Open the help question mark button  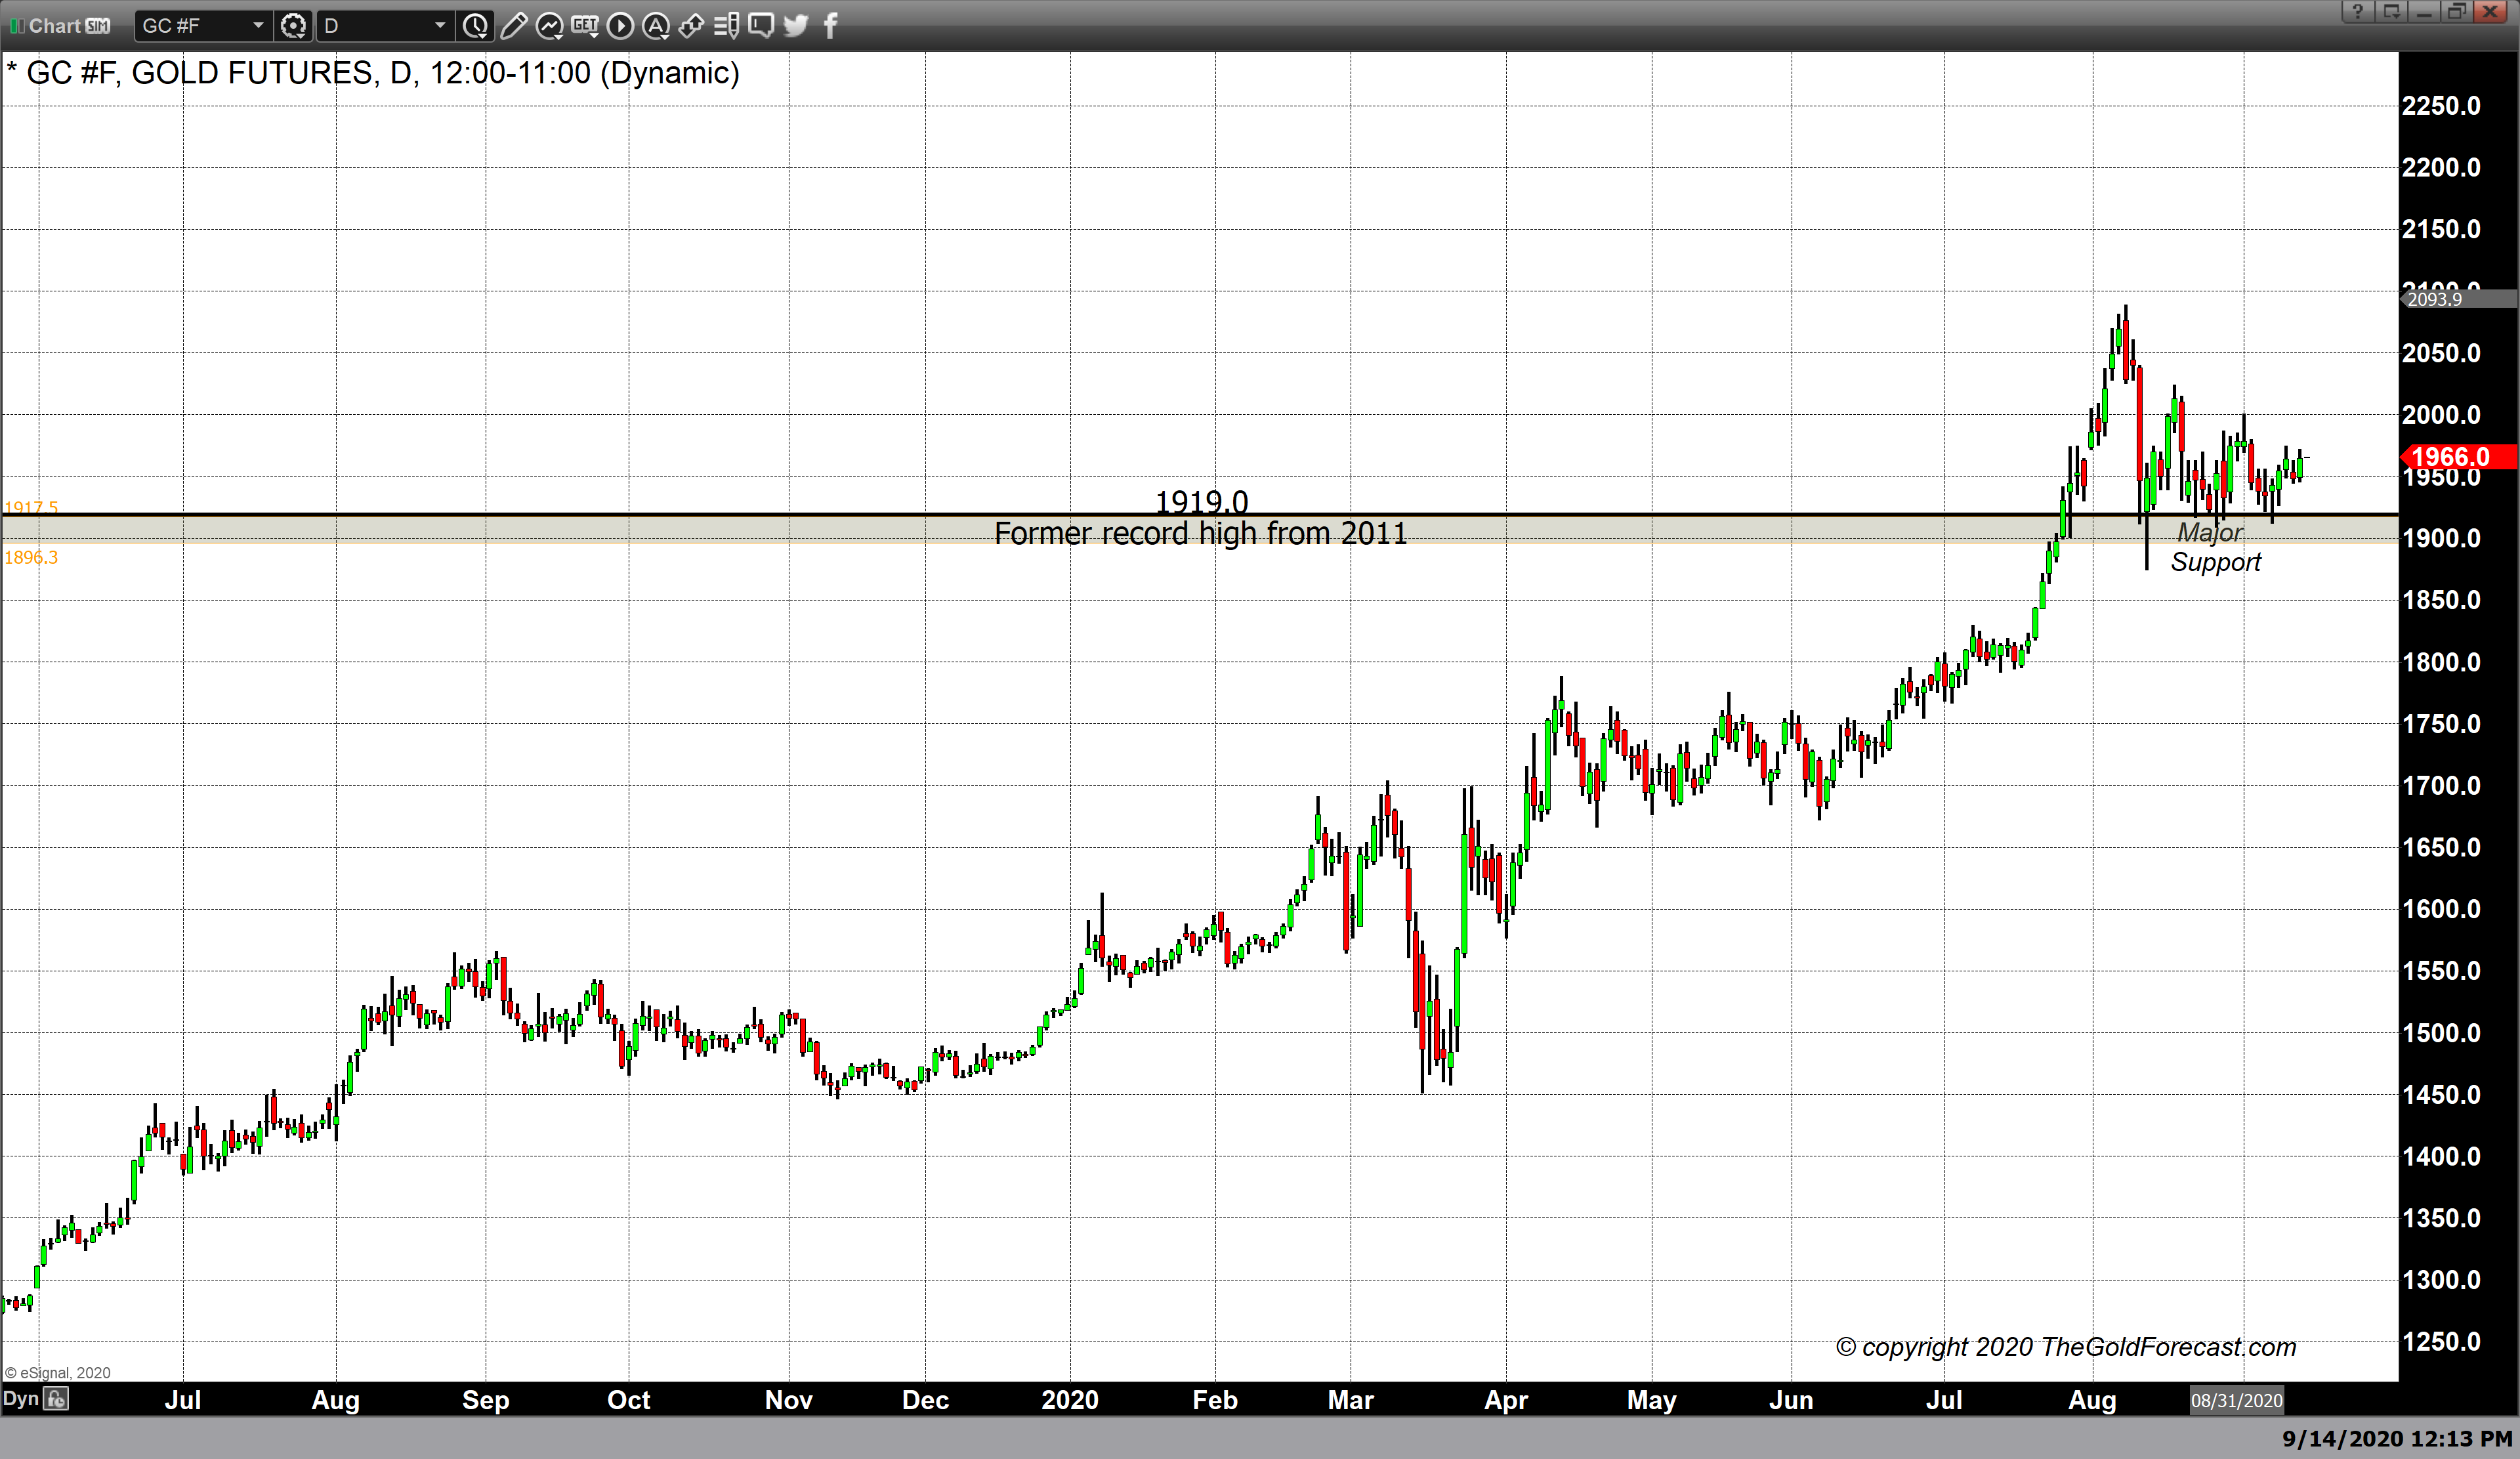click(2357, 12)
